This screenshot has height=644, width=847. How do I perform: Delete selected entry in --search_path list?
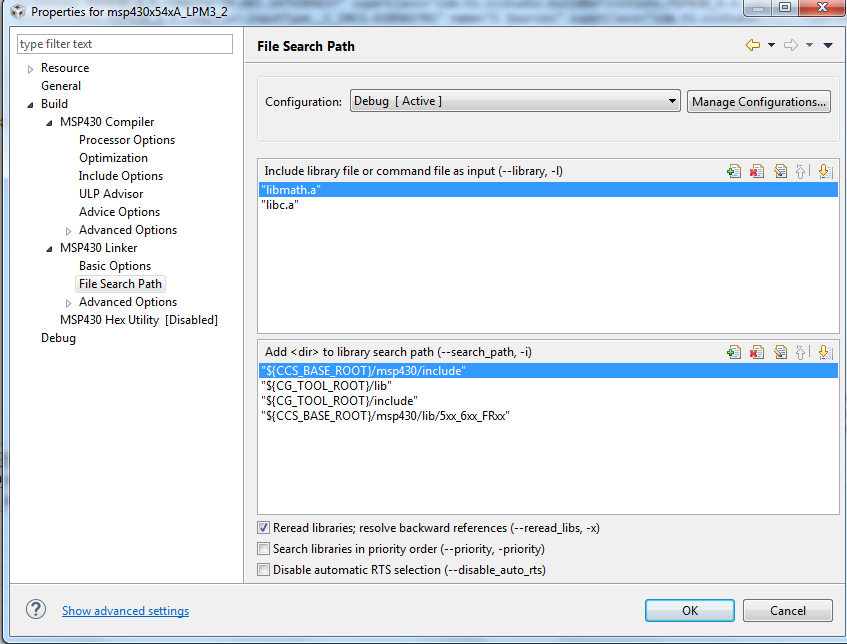(x=757, y=353)
